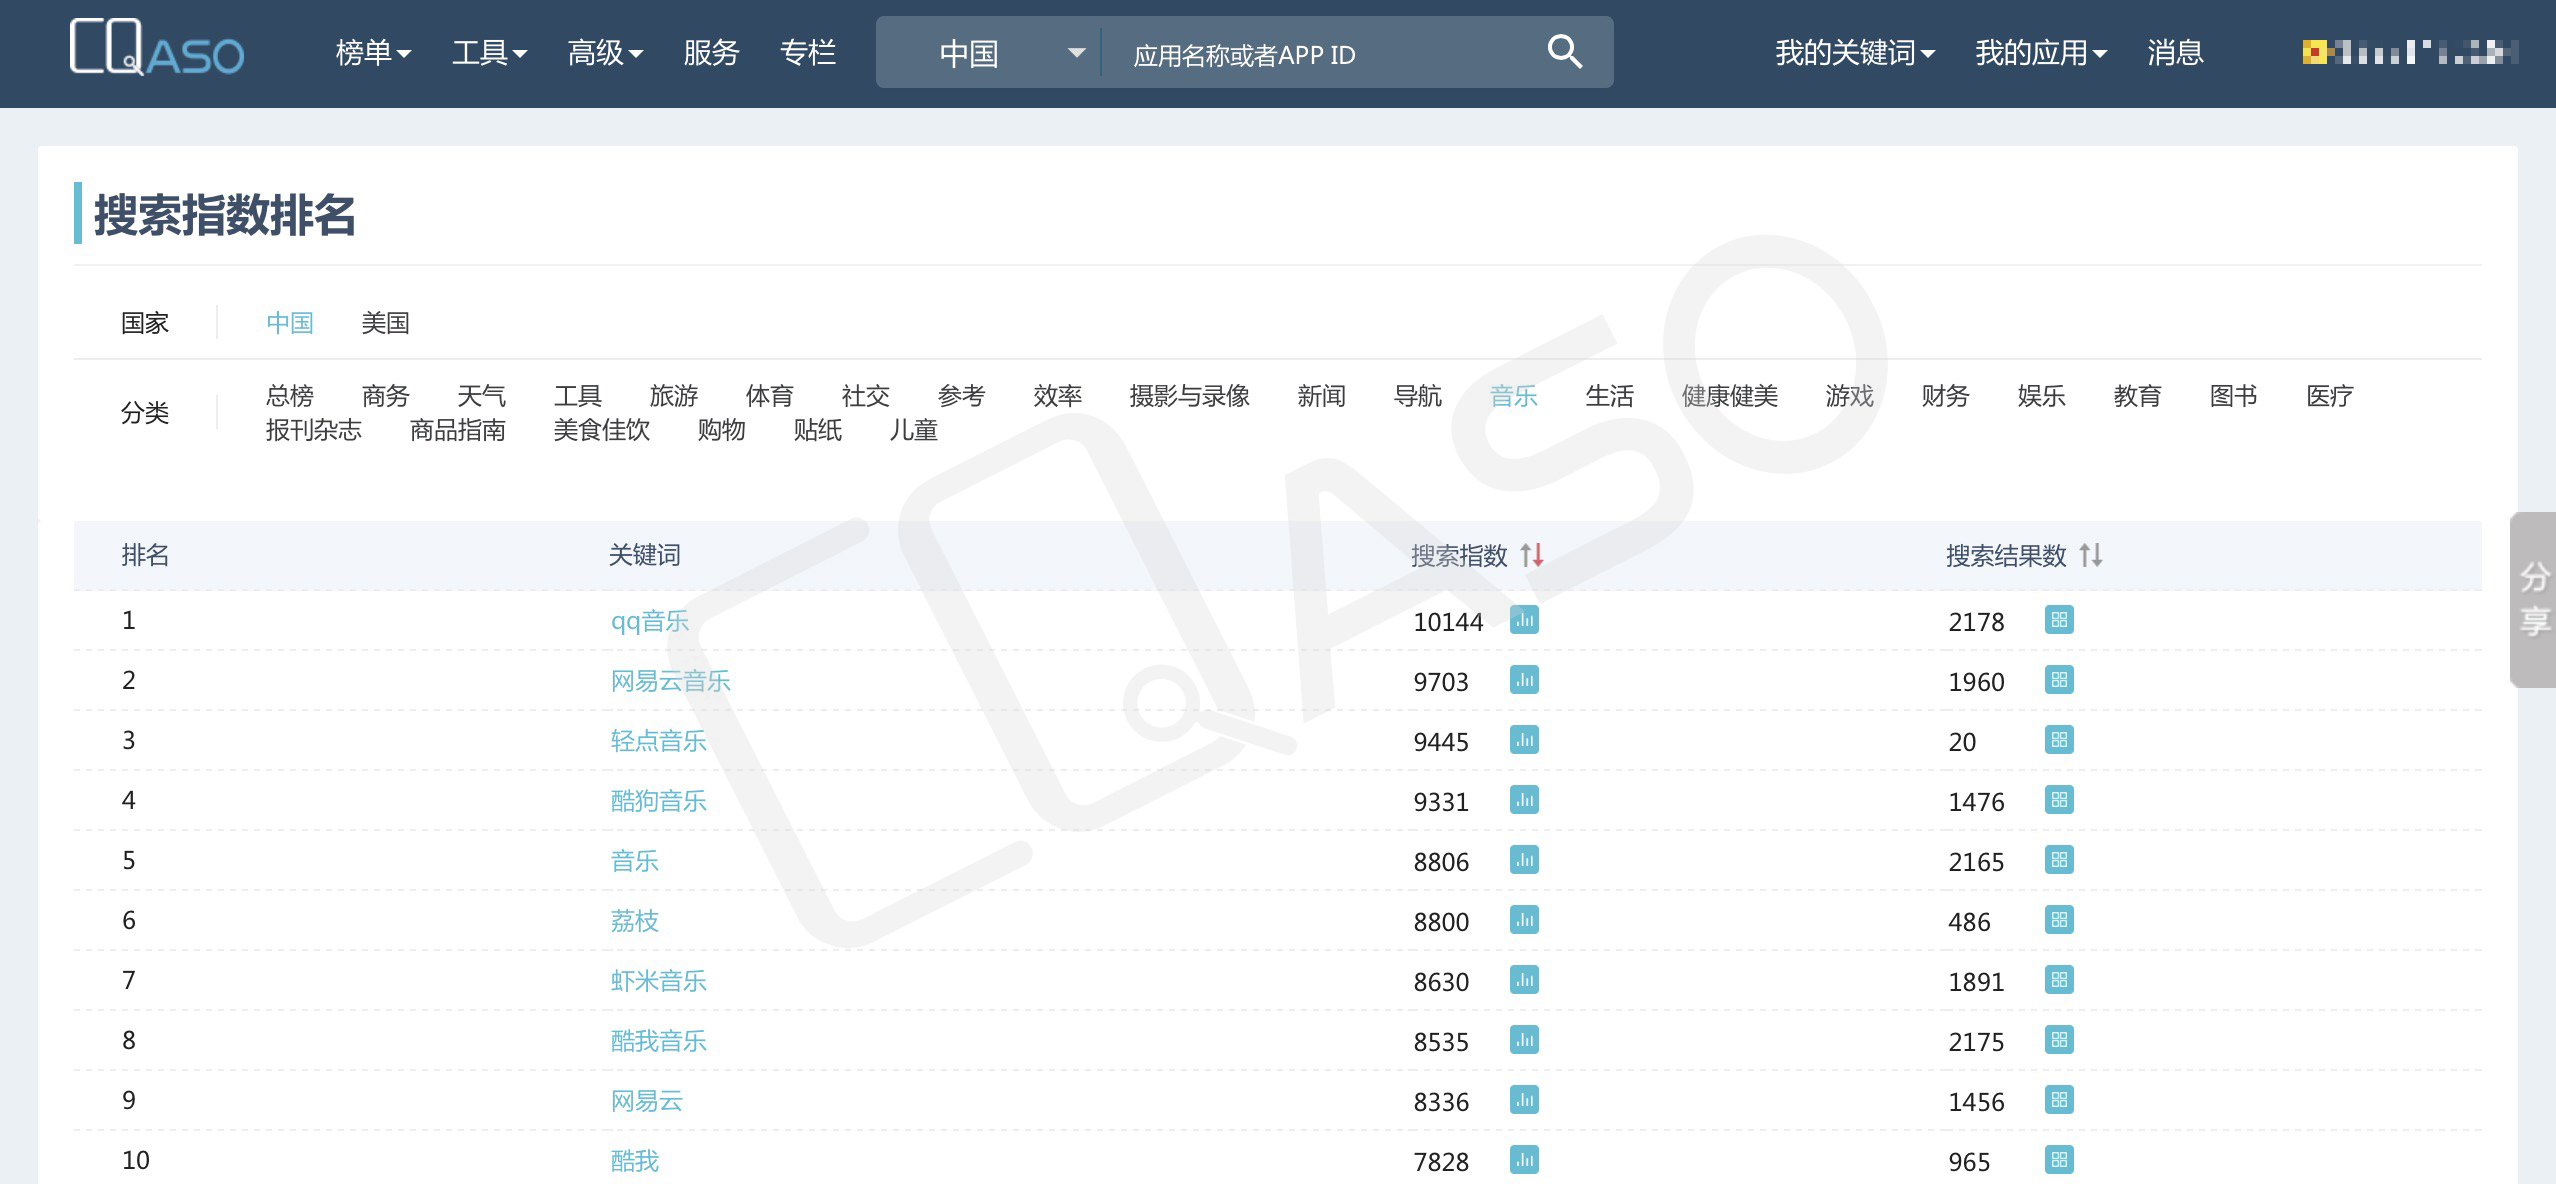Open search index chart for 网易云音乐
Image resolution: width=2556 pixels, height=1184 pixels.
pos(1524,680)
